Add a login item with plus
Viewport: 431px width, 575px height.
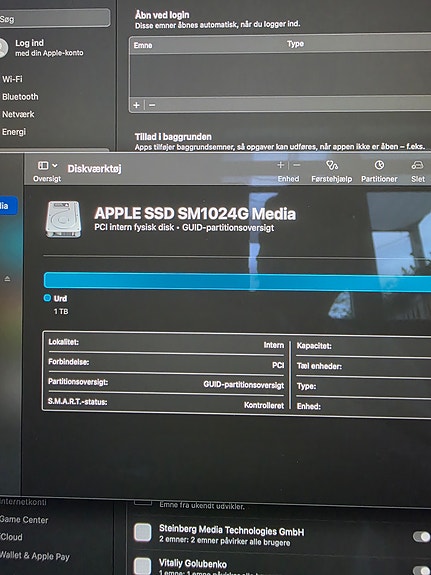136,105
